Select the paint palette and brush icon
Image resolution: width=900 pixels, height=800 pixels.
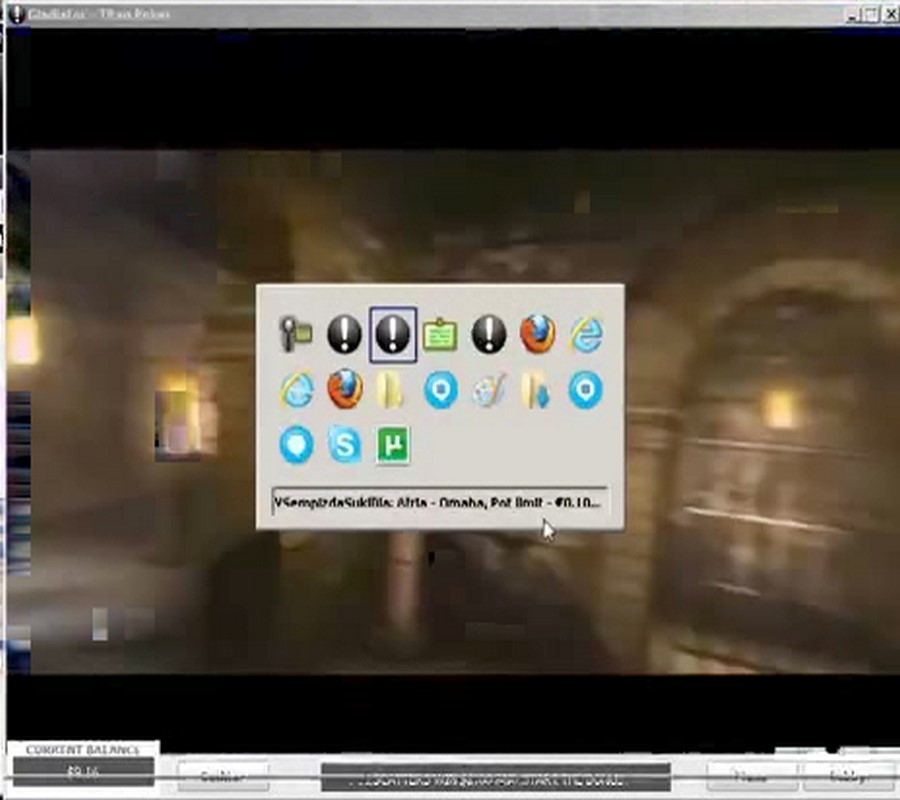coord(489,390)
